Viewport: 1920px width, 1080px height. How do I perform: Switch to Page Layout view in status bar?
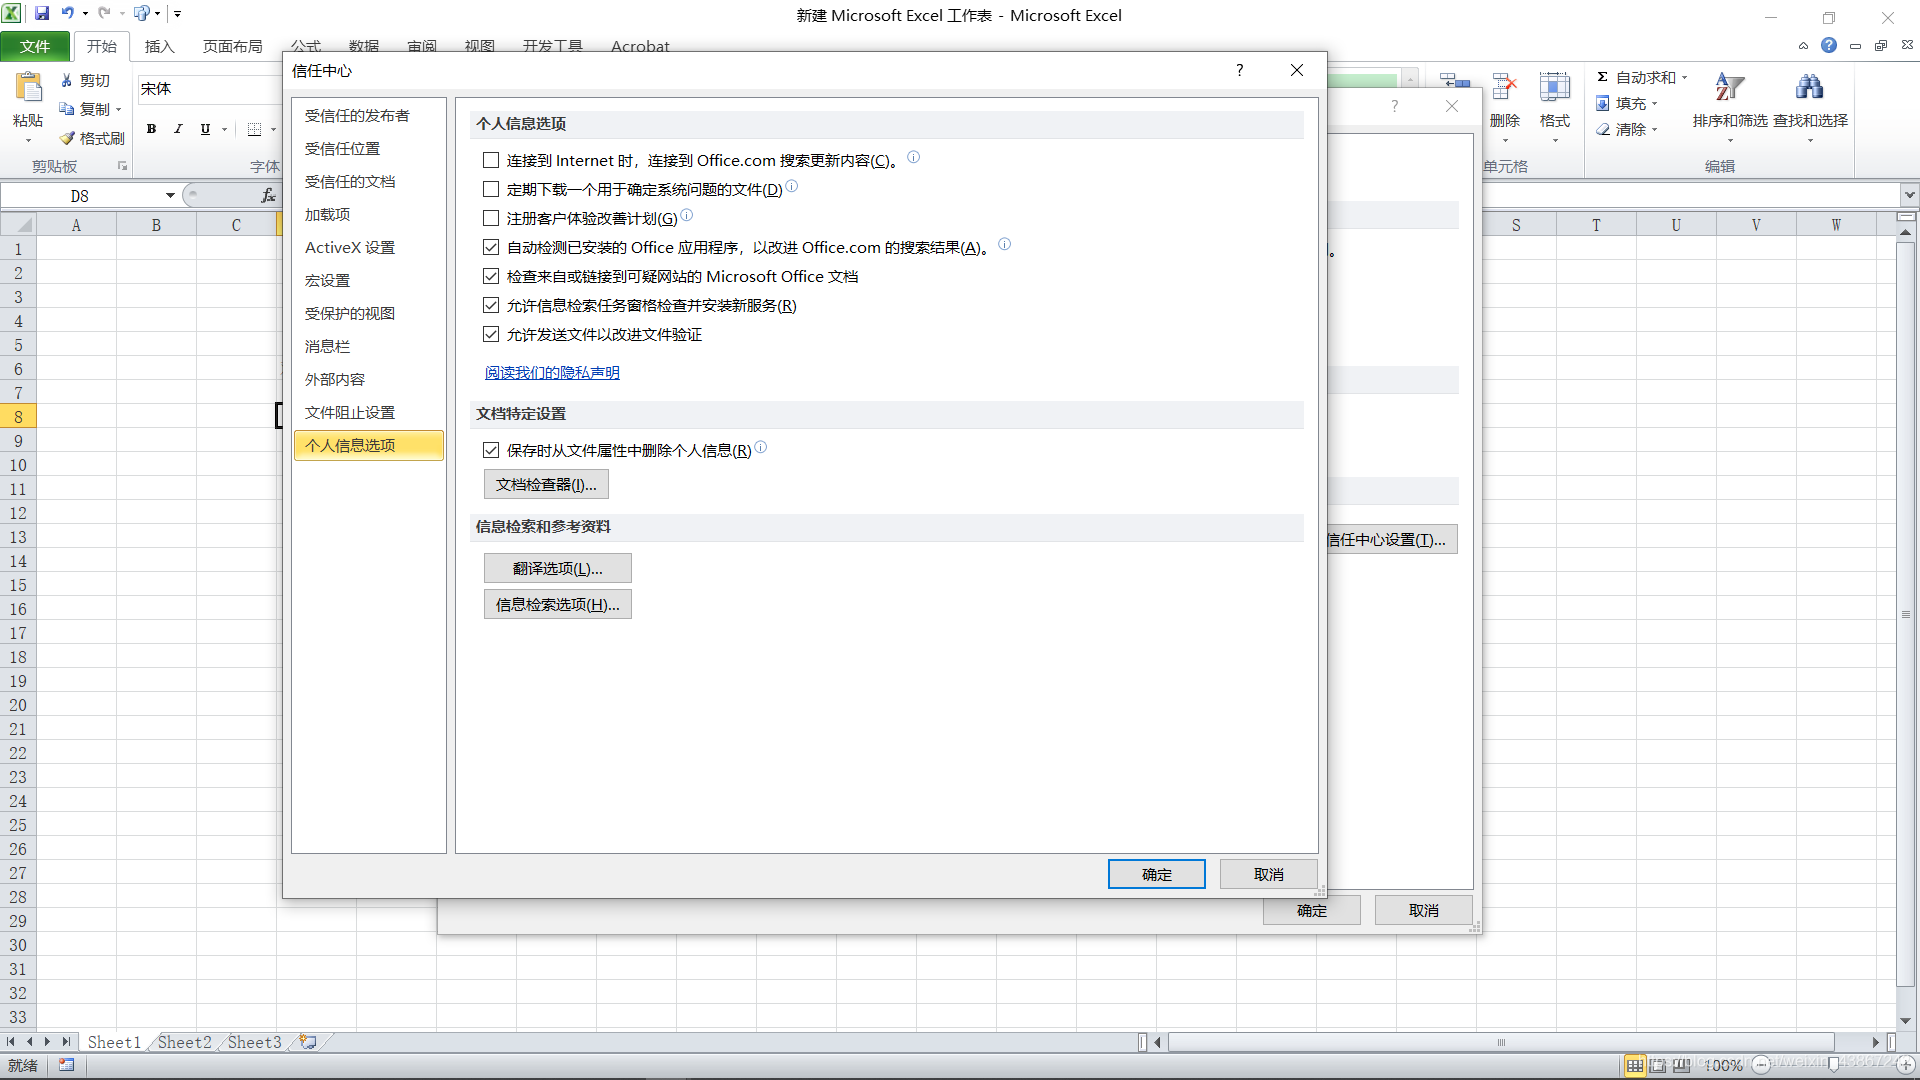[x=1658, y=1066]
